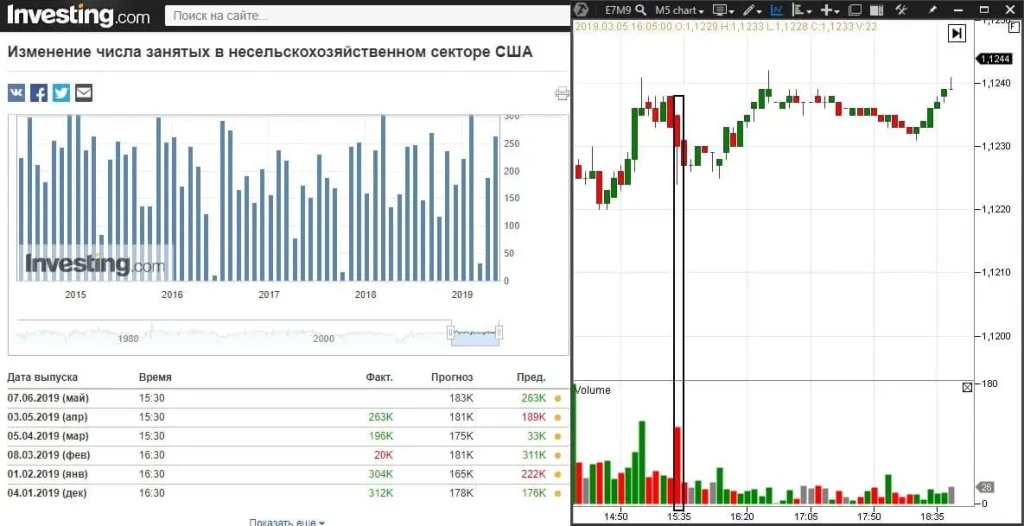Click the split panel icon in chart toolbar
This screenshot has width=1024, height=526.
tap(878, 10)
